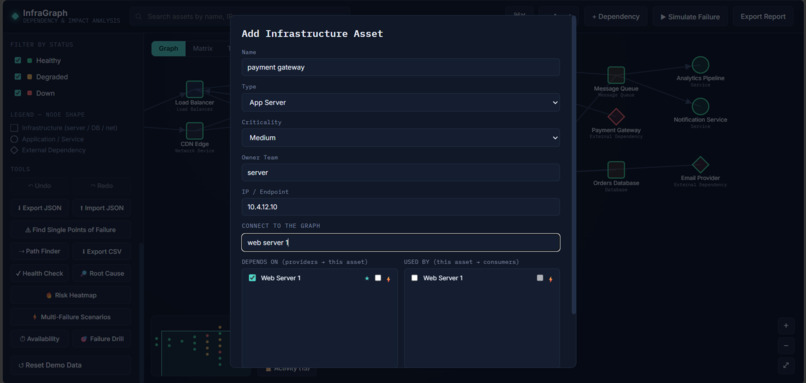Click the modal dialog vertical scrollbar
The image size is (806, 383).
click(574, 165)
